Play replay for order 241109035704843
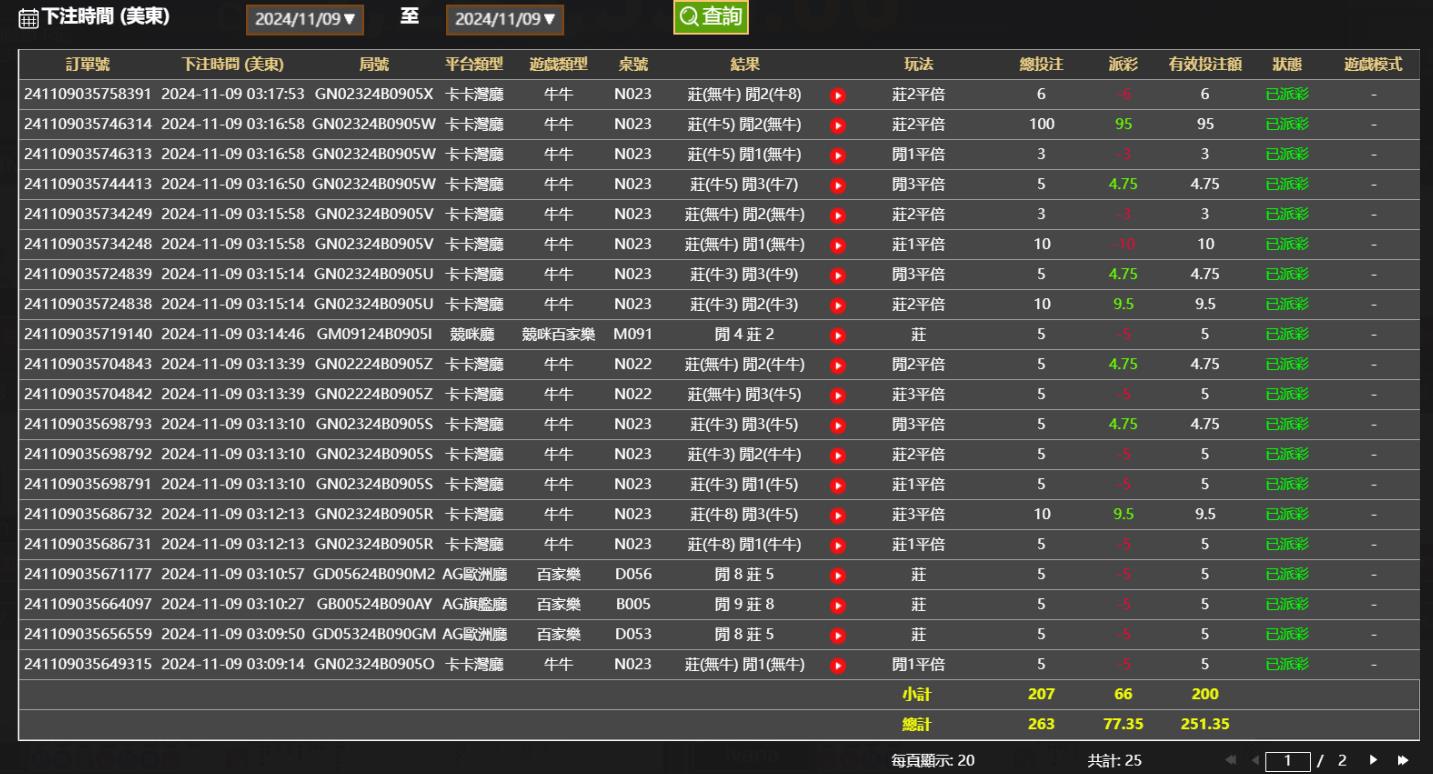The height and width of the screenshot is (774, 1433). 838,365
